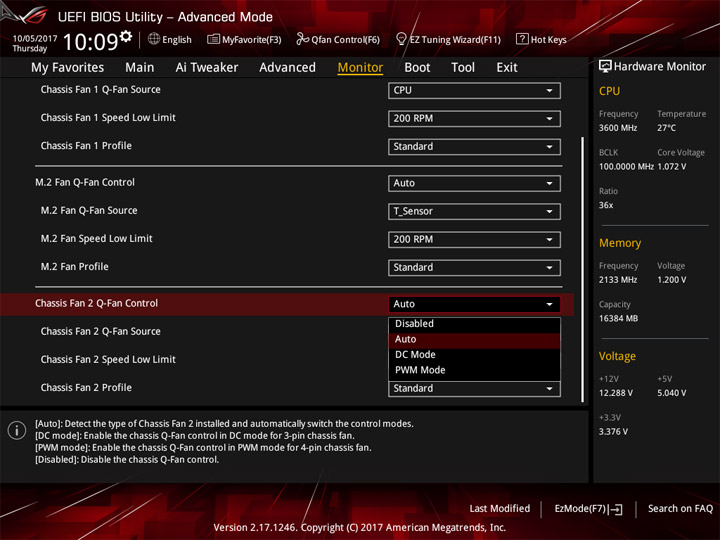Click Search on FAQ link
The width and height of the screenshot is (720, 540).
[x=680, y=508]
